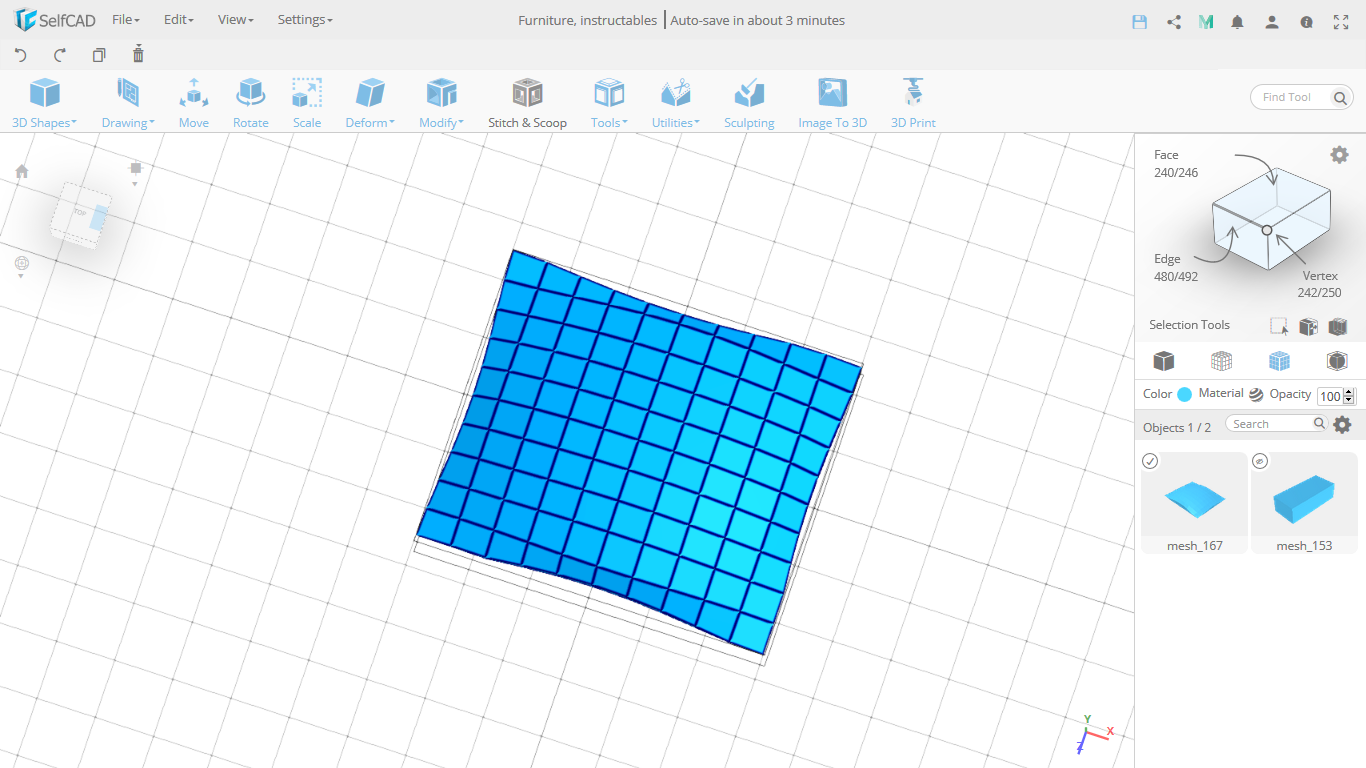Click the Copy objects icon
The height and width of the screenshot is (768, 1366).
(x=99, y=55)
